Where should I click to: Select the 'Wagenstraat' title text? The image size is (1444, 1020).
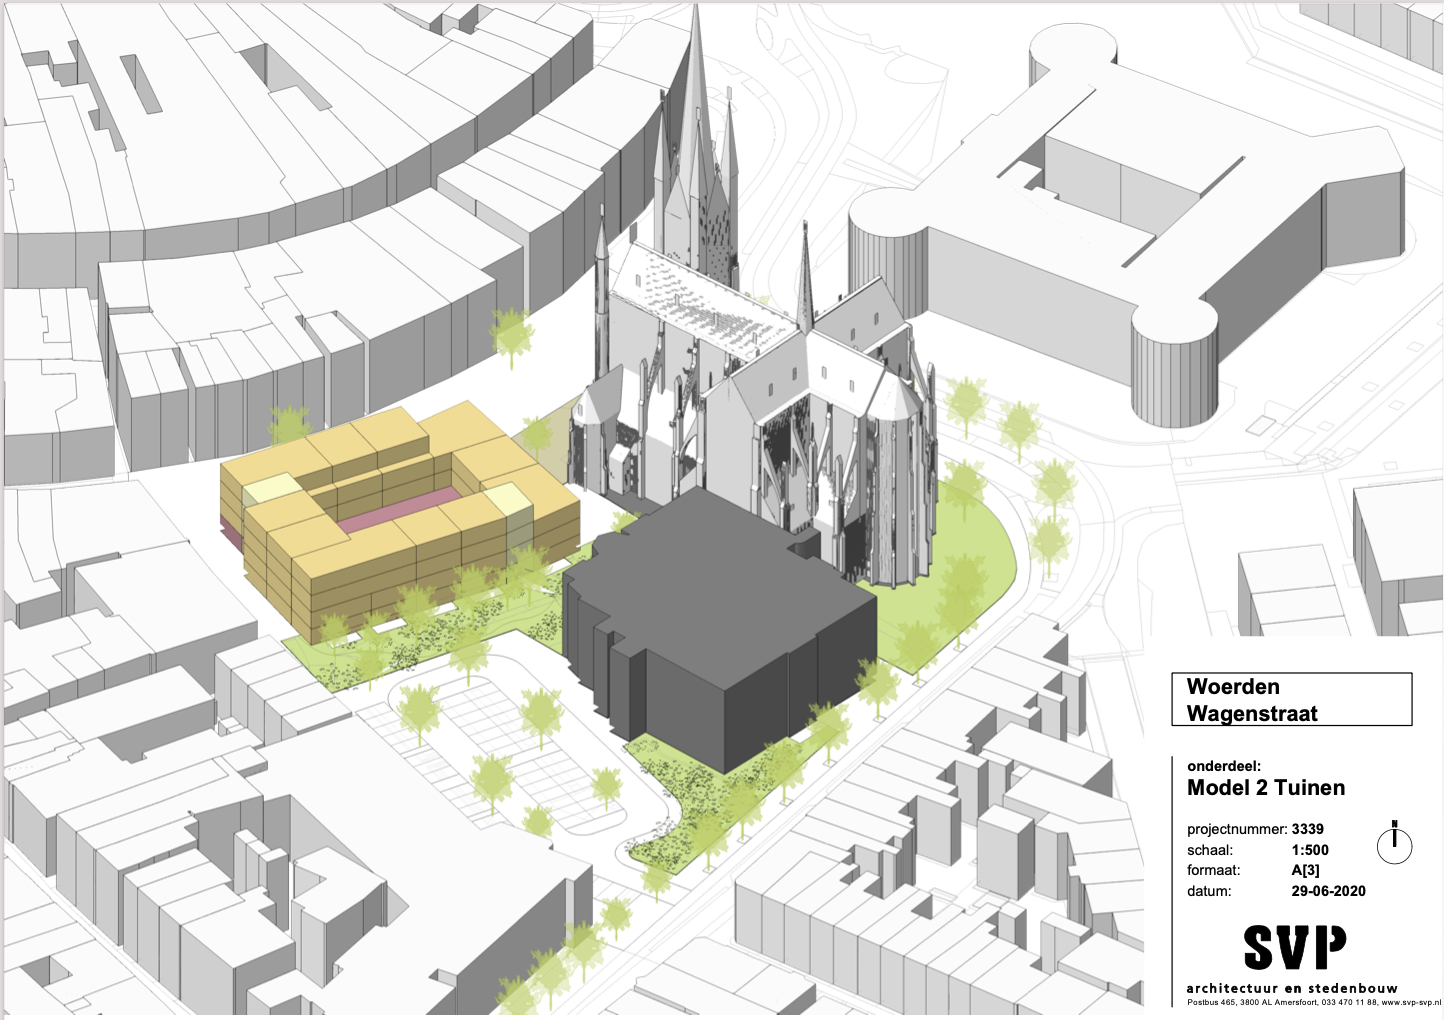[1252, 713]
